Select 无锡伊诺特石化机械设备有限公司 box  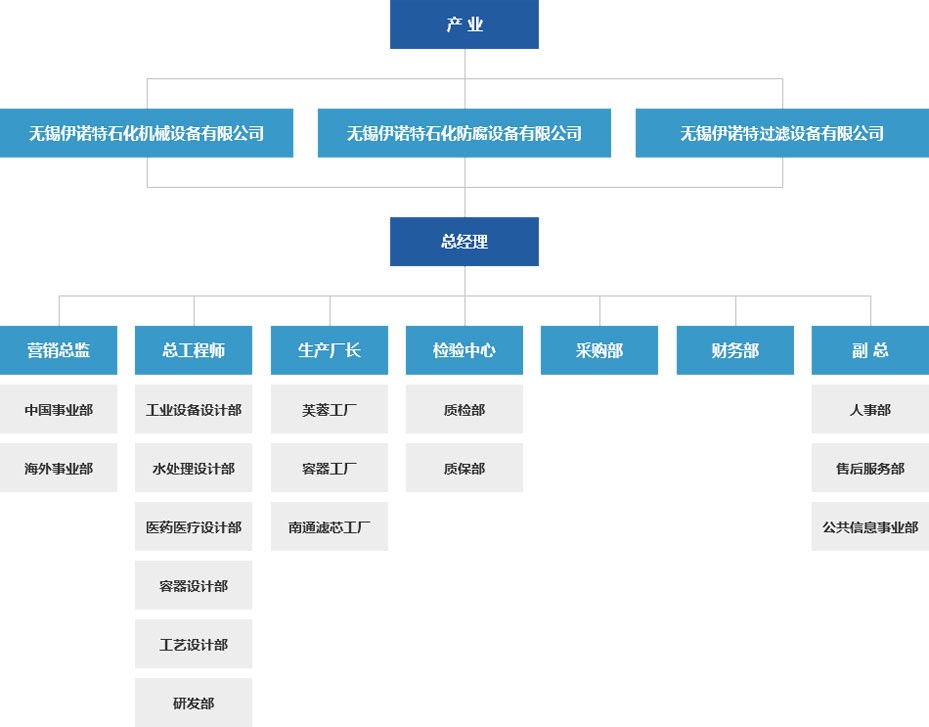(x=146, y=133)
